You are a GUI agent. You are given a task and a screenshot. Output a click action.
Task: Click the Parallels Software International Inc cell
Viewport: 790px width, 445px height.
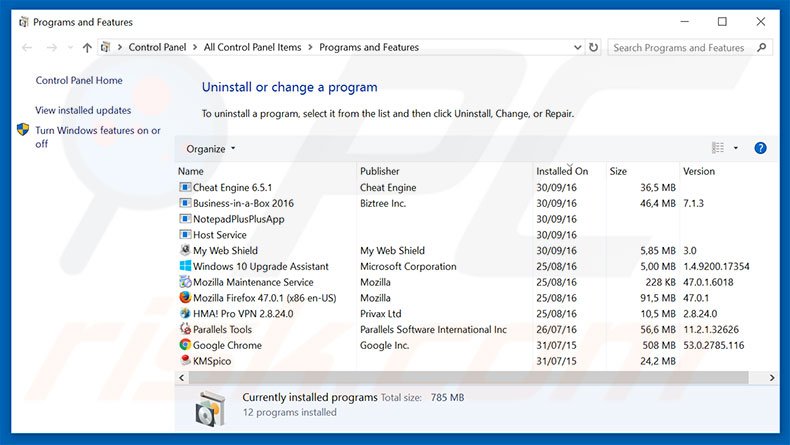[433, 329]
